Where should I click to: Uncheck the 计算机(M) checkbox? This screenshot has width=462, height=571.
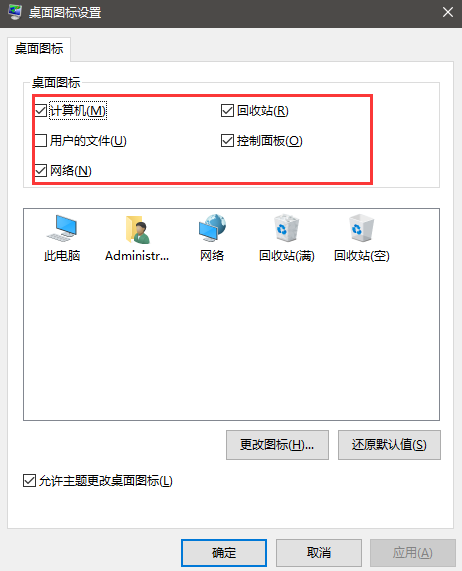(41, 110)
